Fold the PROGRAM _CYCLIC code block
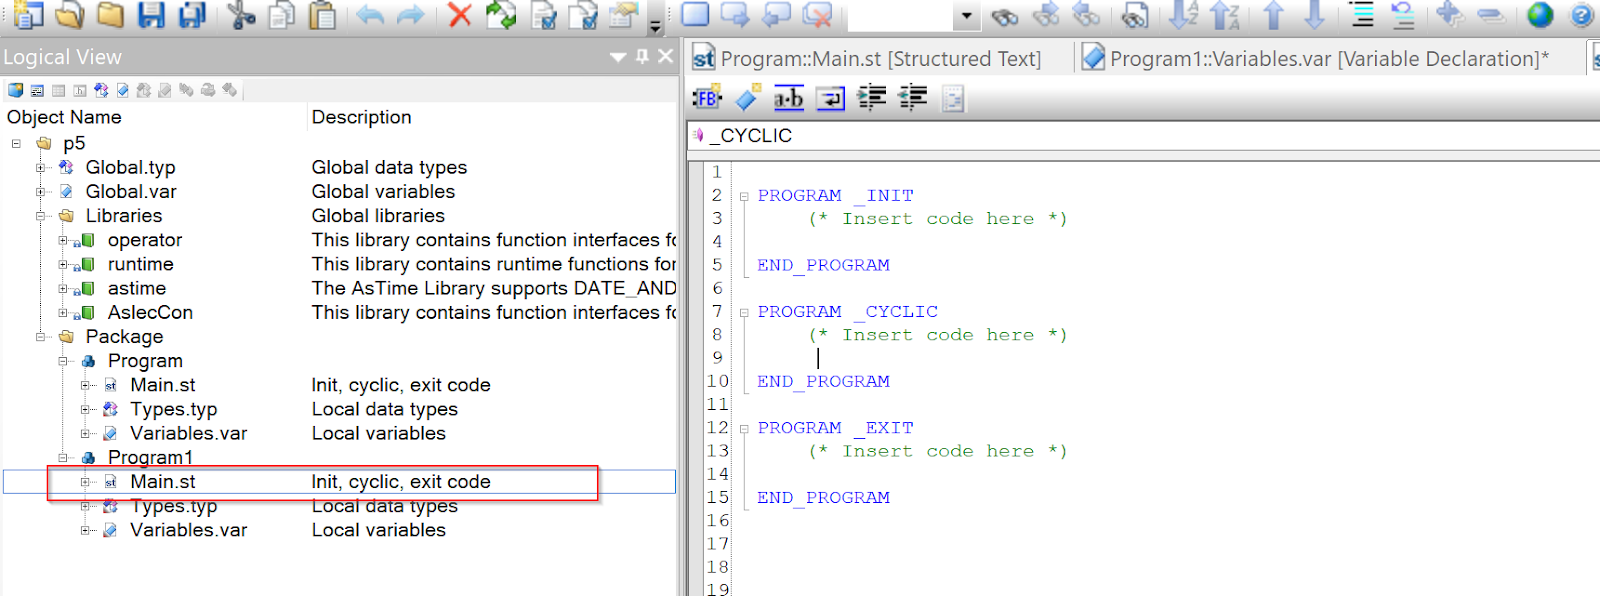 (x=744, y=312)
